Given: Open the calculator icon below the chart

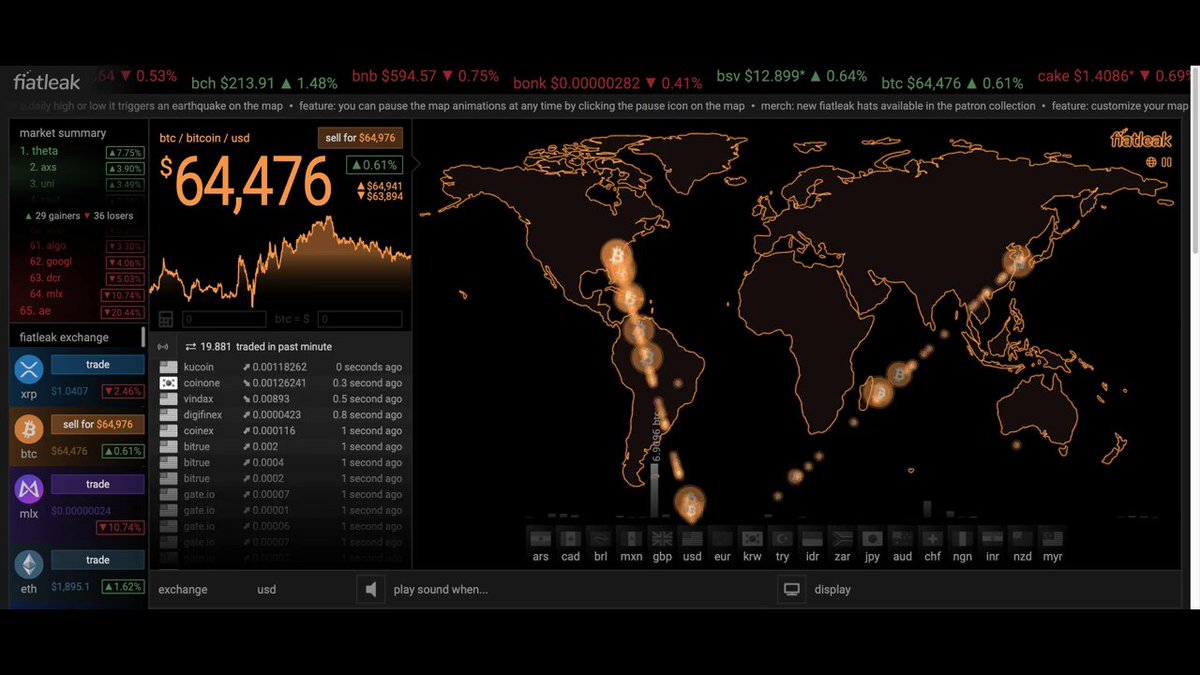Looking at the screenshot, I should coord(166,320).
